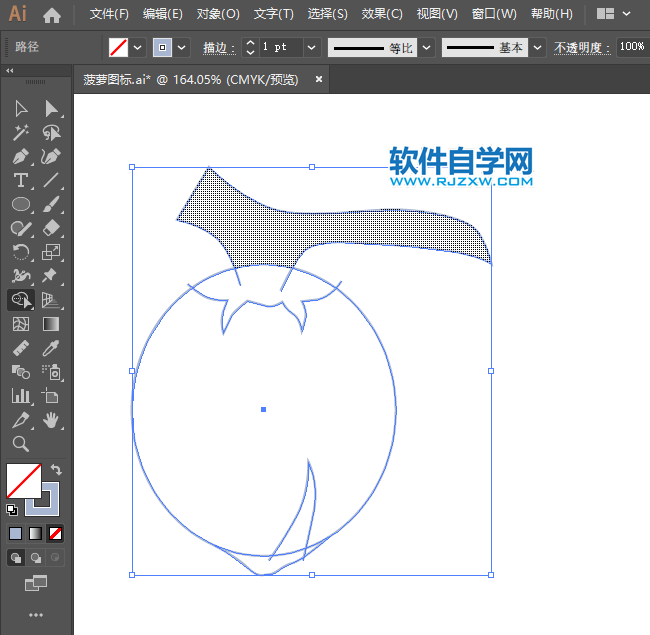
Task: Open the 文件(F) menu
Action: point(109,14)
